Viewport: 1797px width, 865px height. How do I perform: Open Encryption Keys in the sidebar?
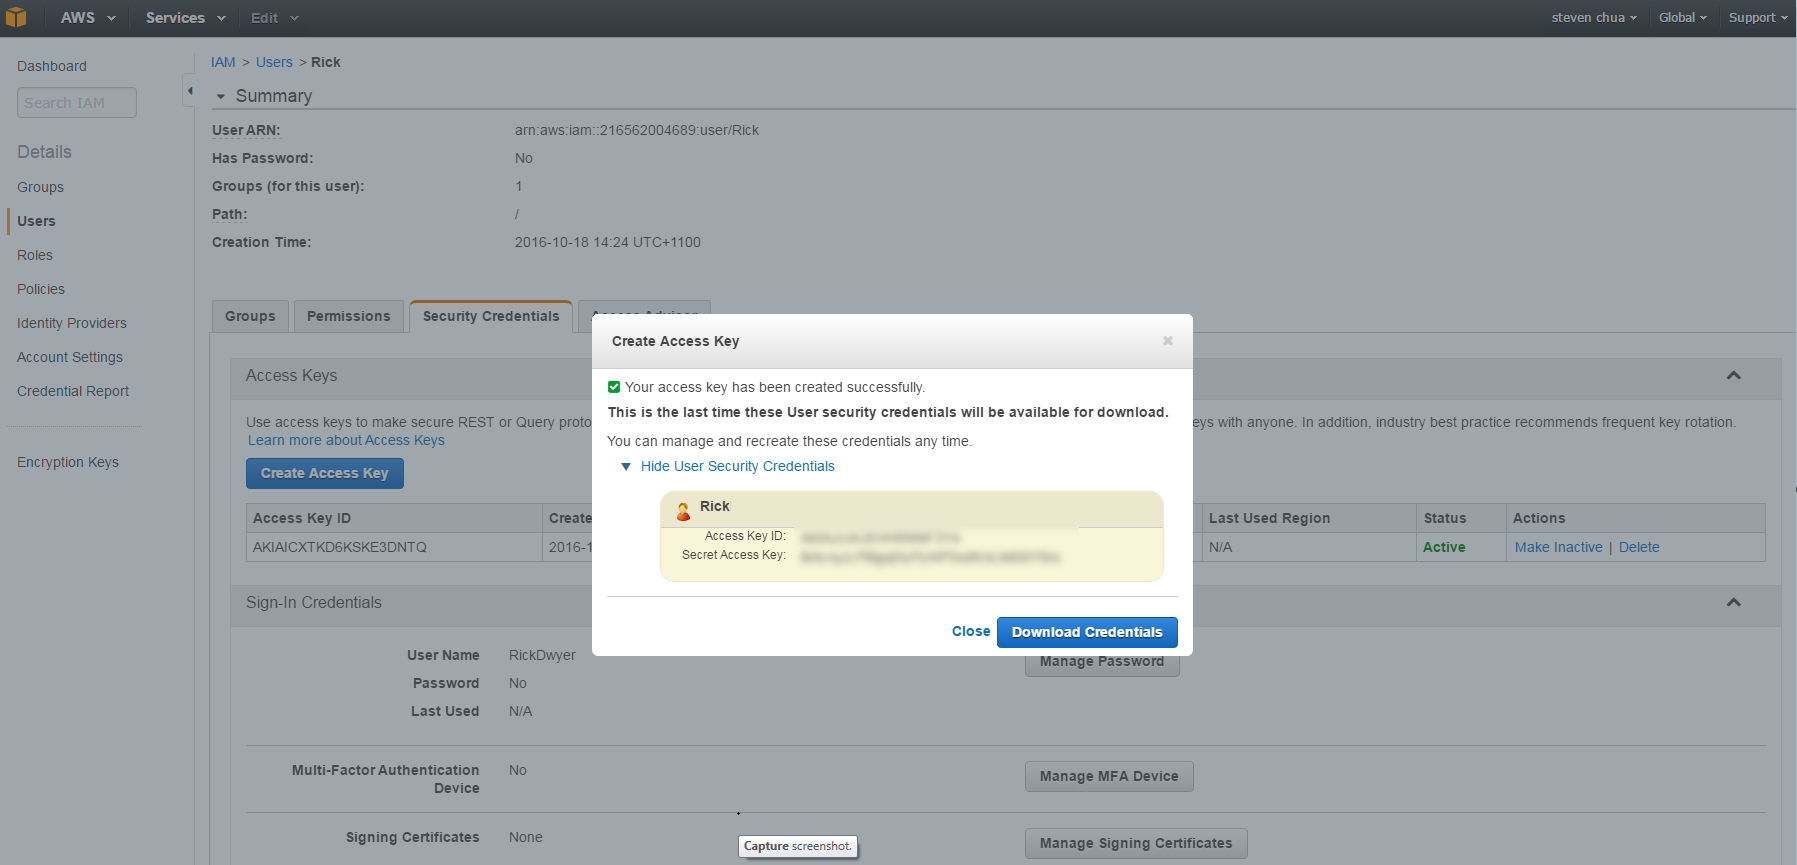(68, 462)
